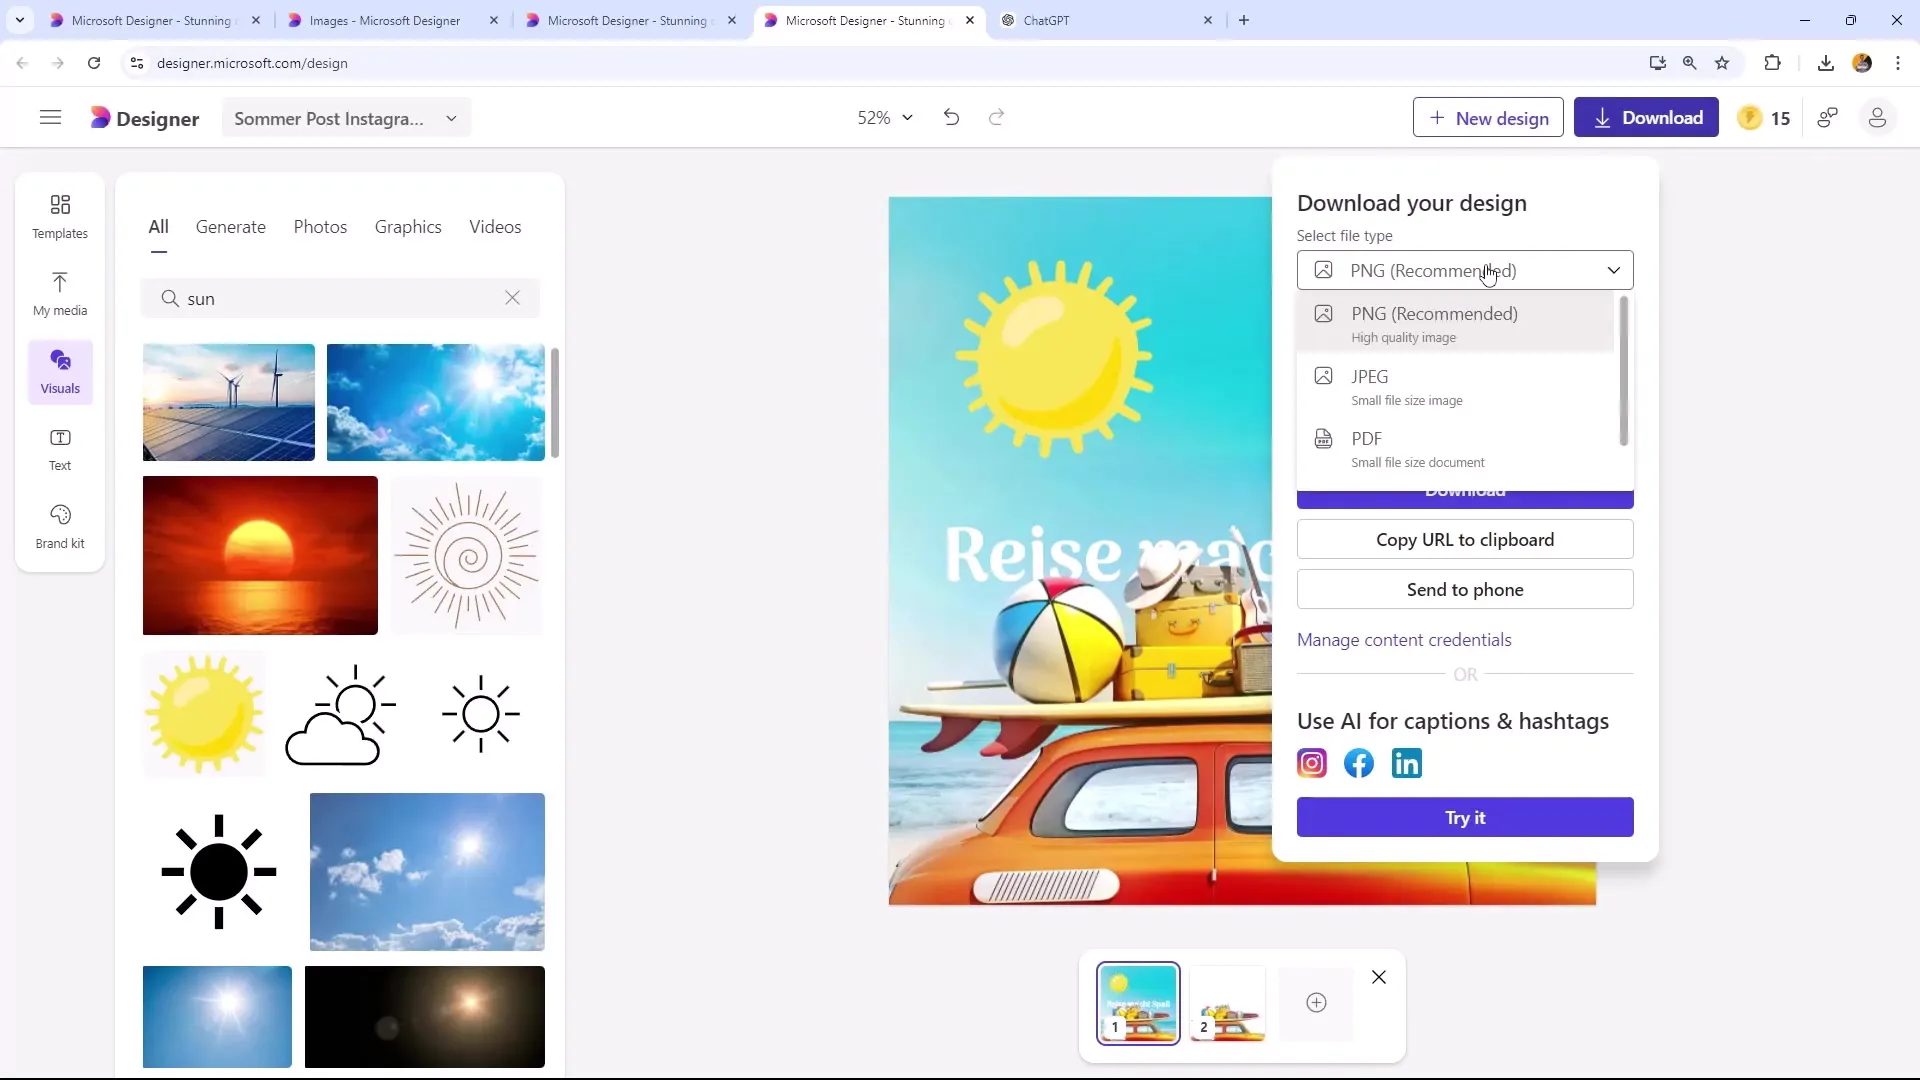1920x1080 pixels.
Task: Pick the solid black sun graphic
Action: (x=218, y=872)
